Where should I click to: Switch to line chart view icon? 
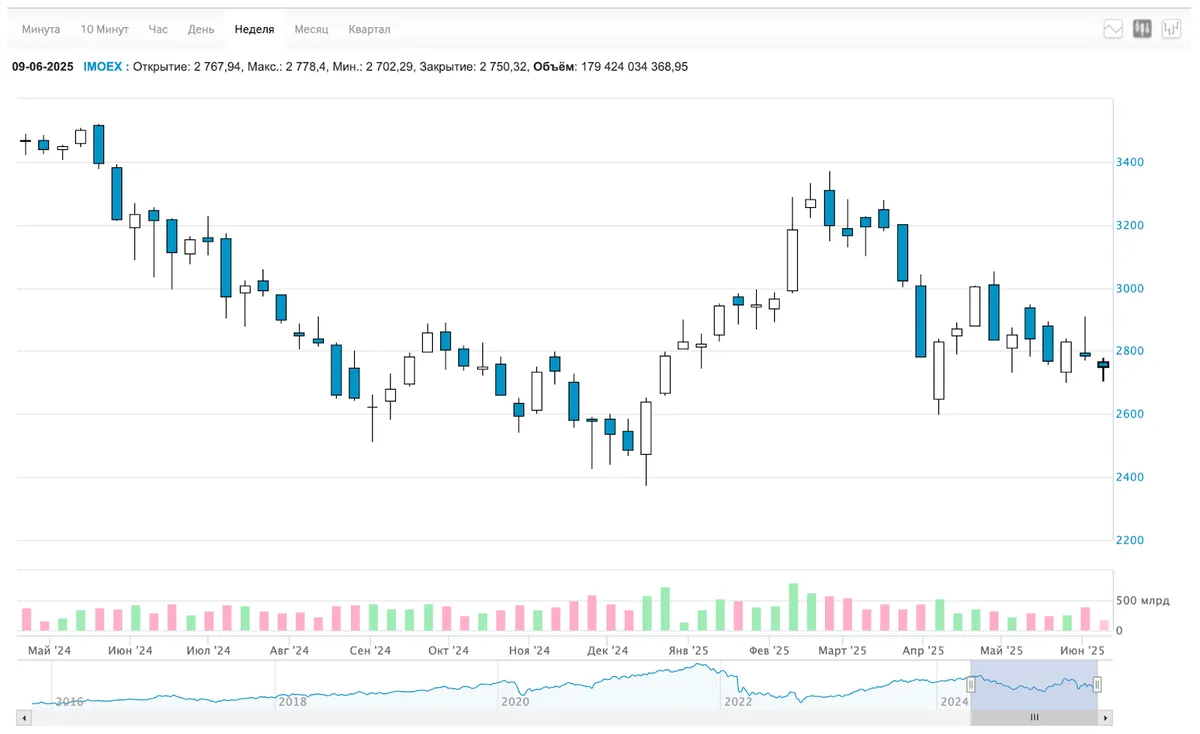pos(1113,29)
